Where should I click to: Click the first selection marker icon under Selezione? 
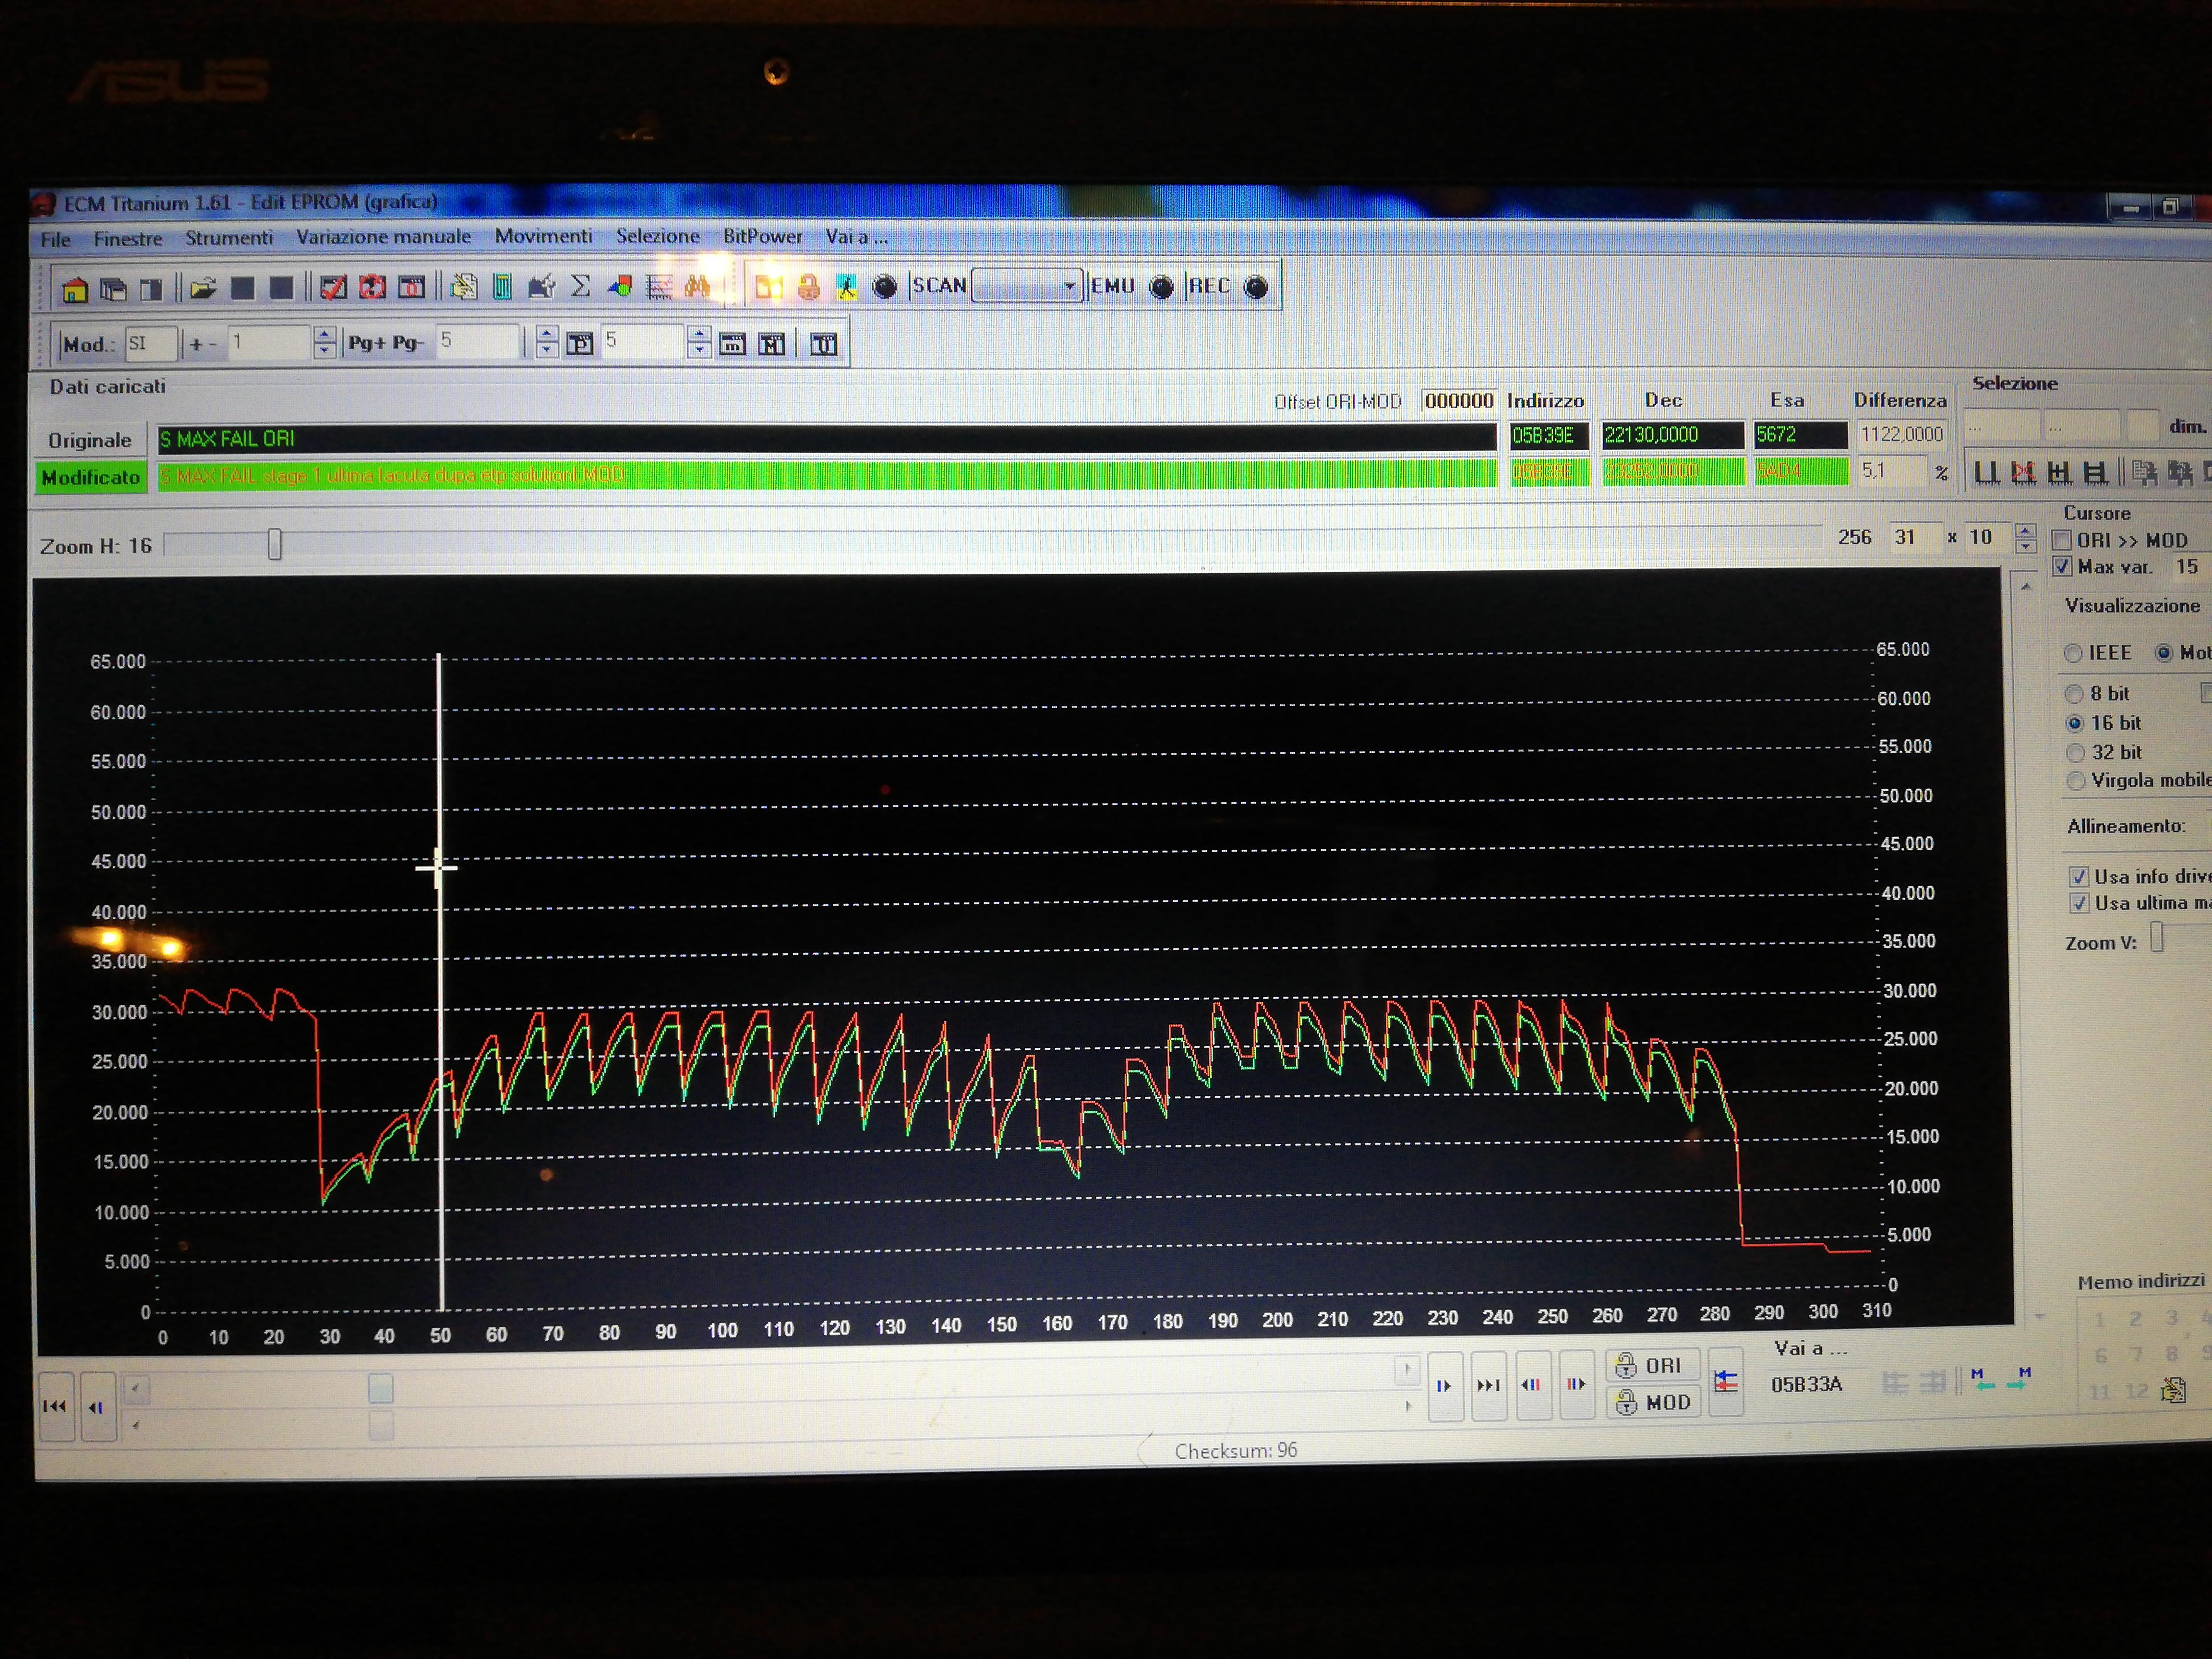click(x=1986, y=473)
